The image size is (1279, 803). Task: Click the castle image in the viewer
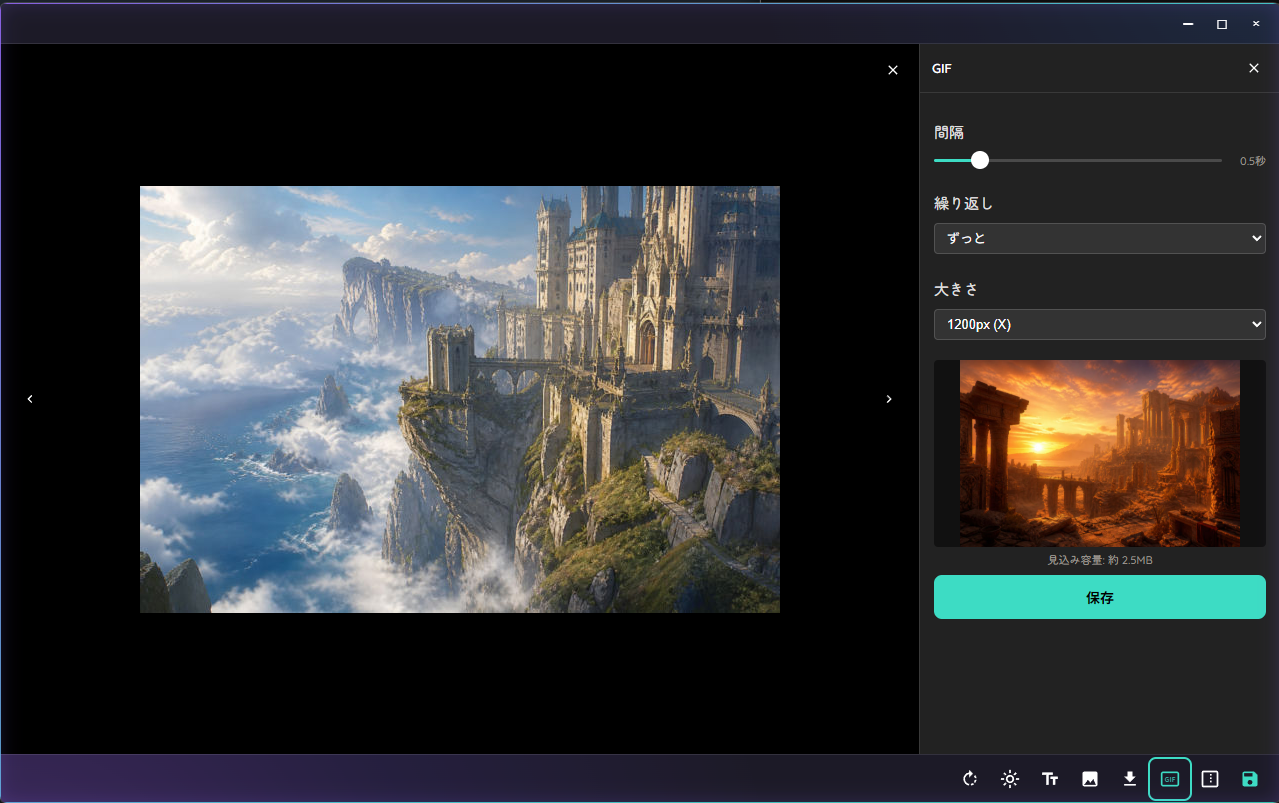[x=460, y=399]
